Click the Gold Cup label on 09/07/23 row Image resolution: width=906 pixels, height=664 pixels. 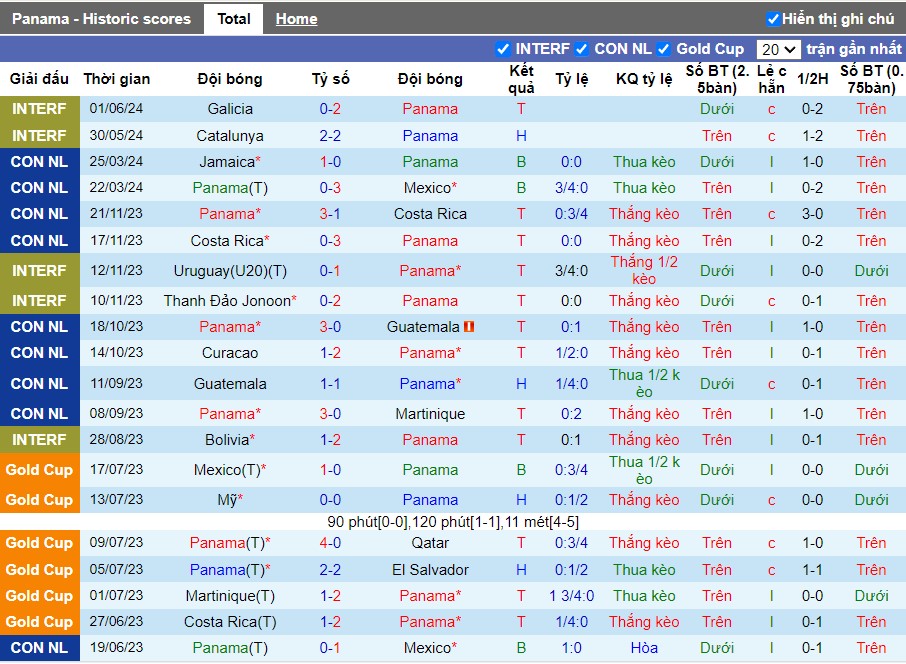[x=39, y=543]
